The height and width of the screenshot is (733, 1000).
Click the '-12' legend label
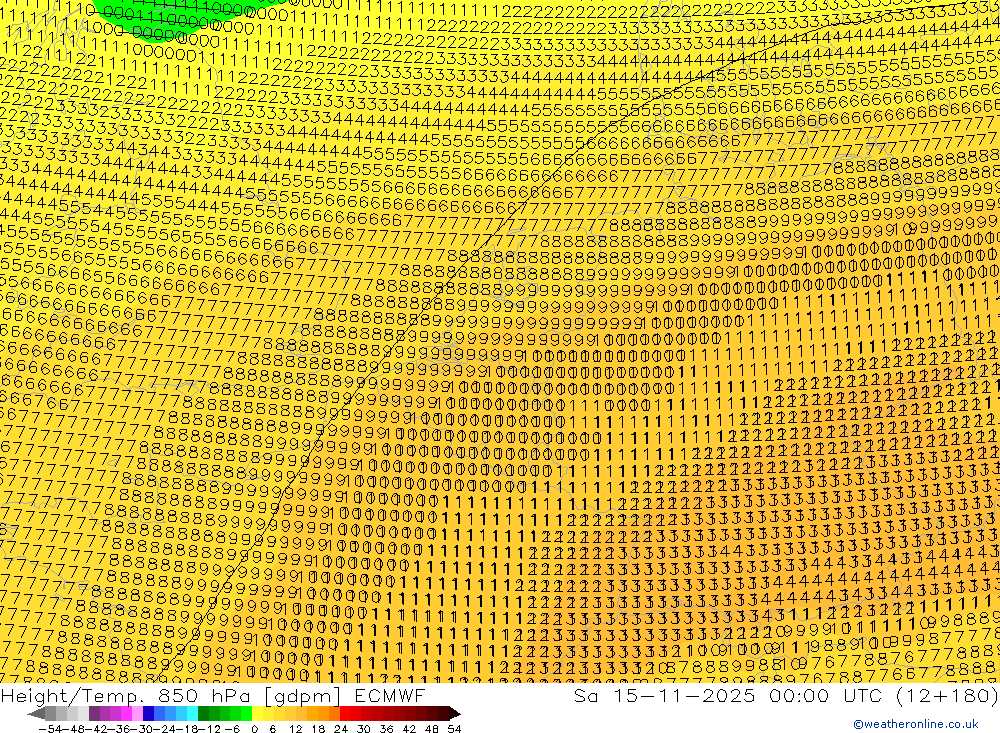click(209, 729)
